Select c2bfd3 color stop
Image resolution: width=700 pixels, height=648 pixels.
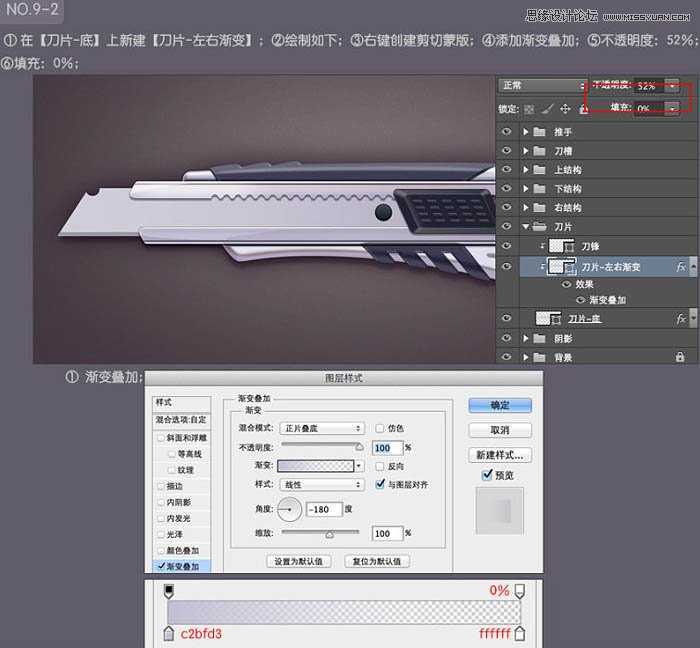(168, 633)
